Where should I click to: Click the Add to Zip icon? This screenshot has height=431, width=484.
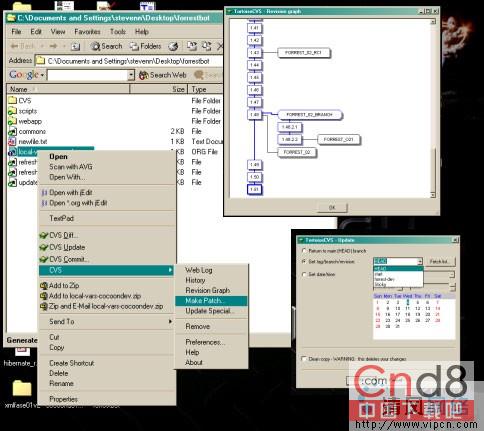(x=44, y=286)
